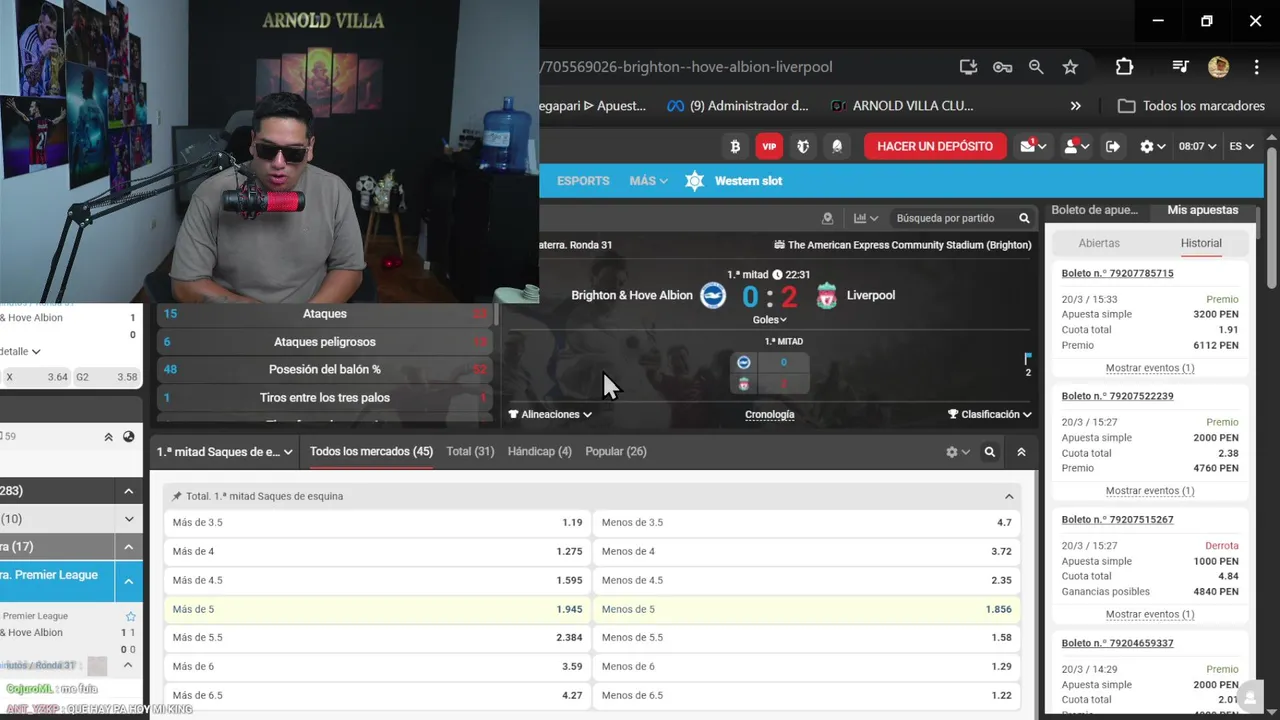Collapse all markets with double chevron
This screenshot has width=1280, height=720.
(x=1021, y=452)
